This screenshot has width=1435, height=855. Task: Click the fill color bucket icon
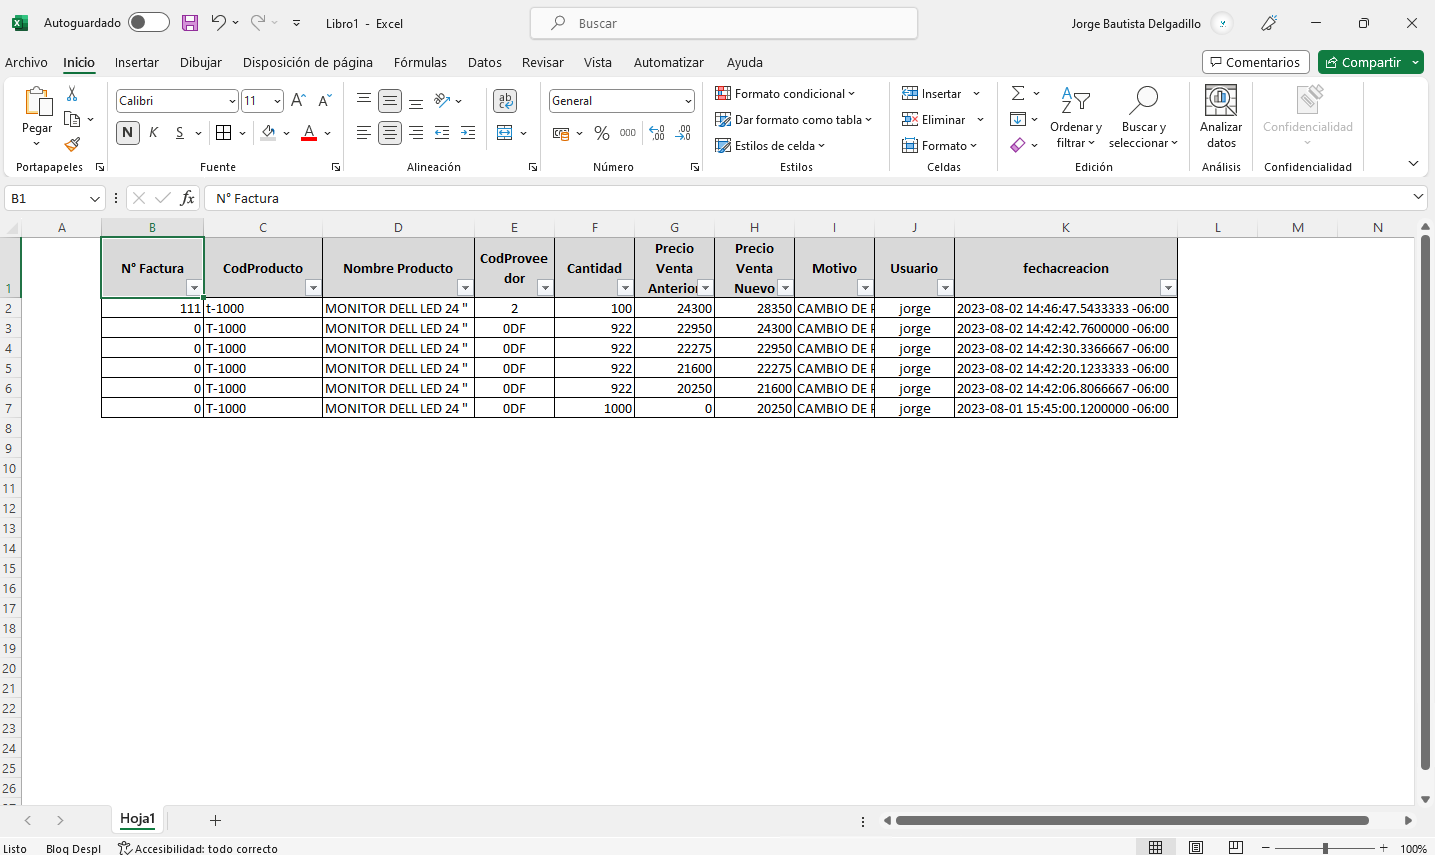tap(268, 132)
